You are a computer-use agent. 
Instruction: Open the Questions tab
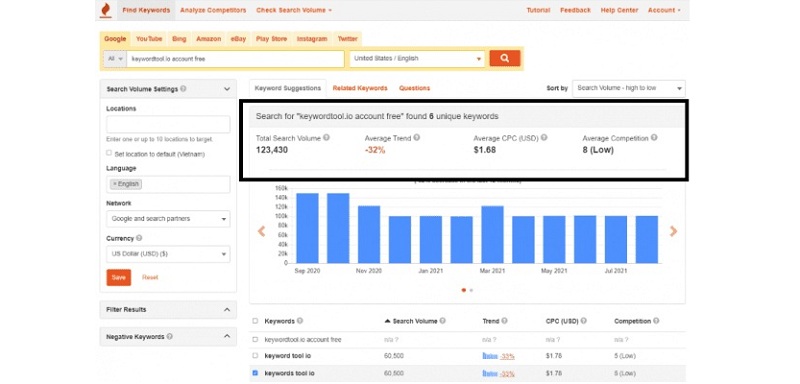[x=414, y=88]
